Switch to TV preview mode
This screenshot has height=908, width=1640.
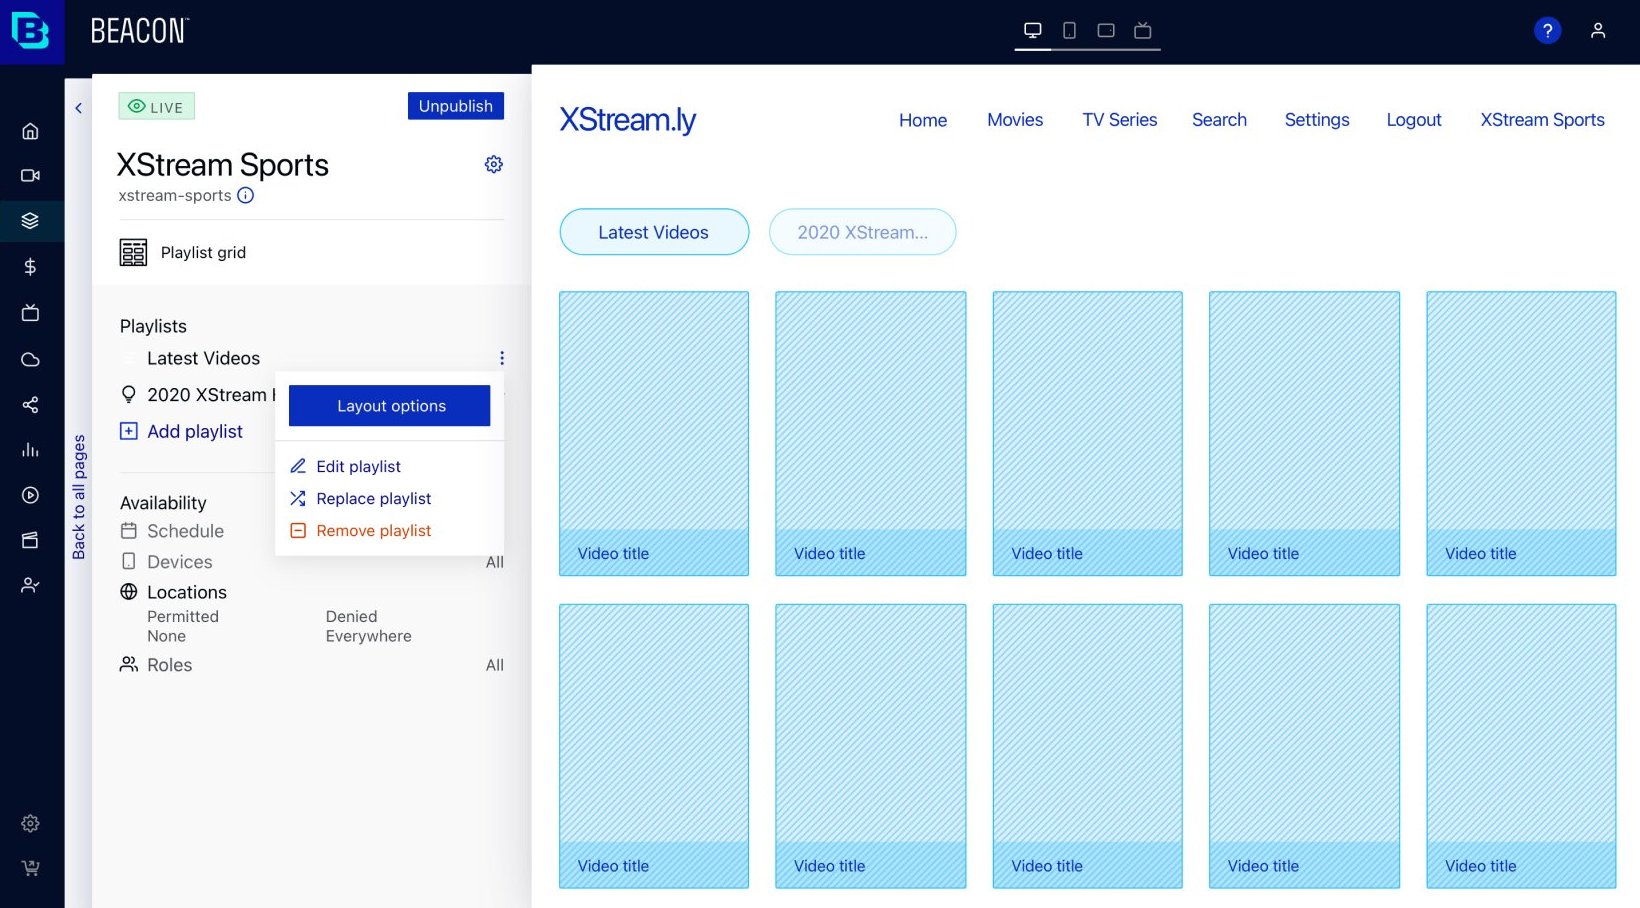click(x=1143, y=30)
